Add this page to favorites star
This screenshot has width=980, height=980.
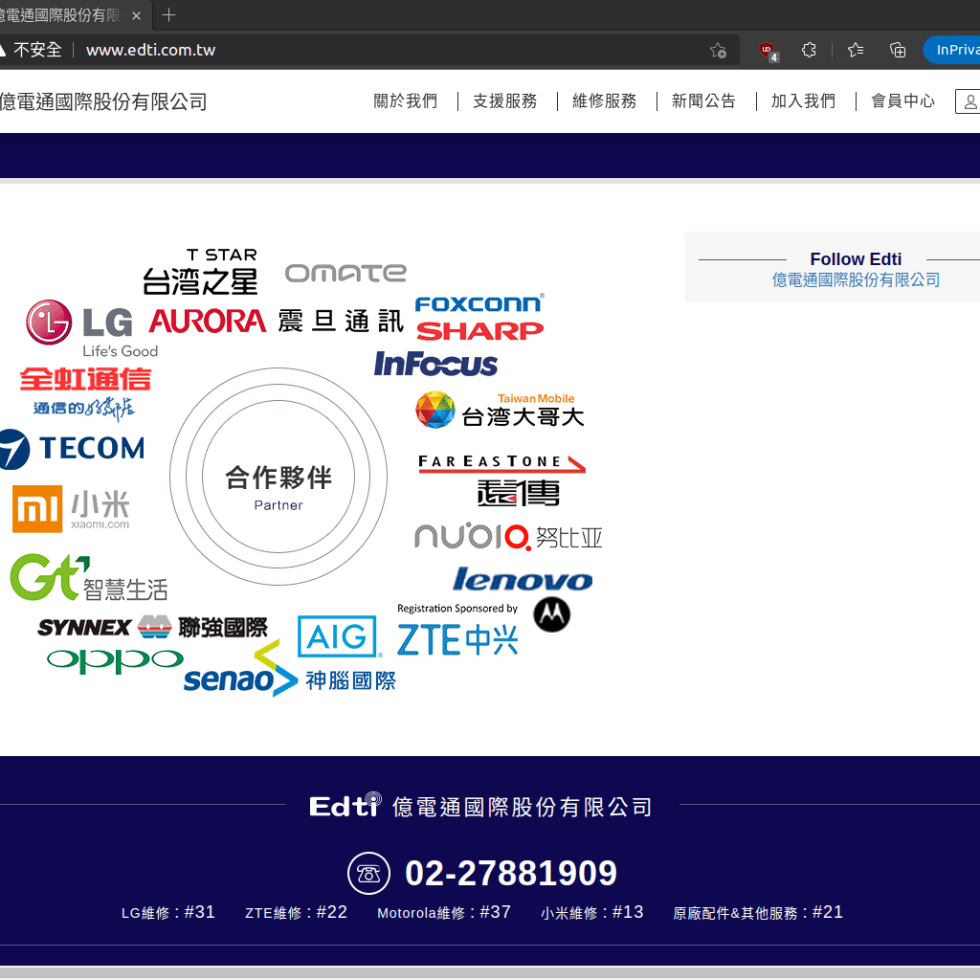point(718,50)
